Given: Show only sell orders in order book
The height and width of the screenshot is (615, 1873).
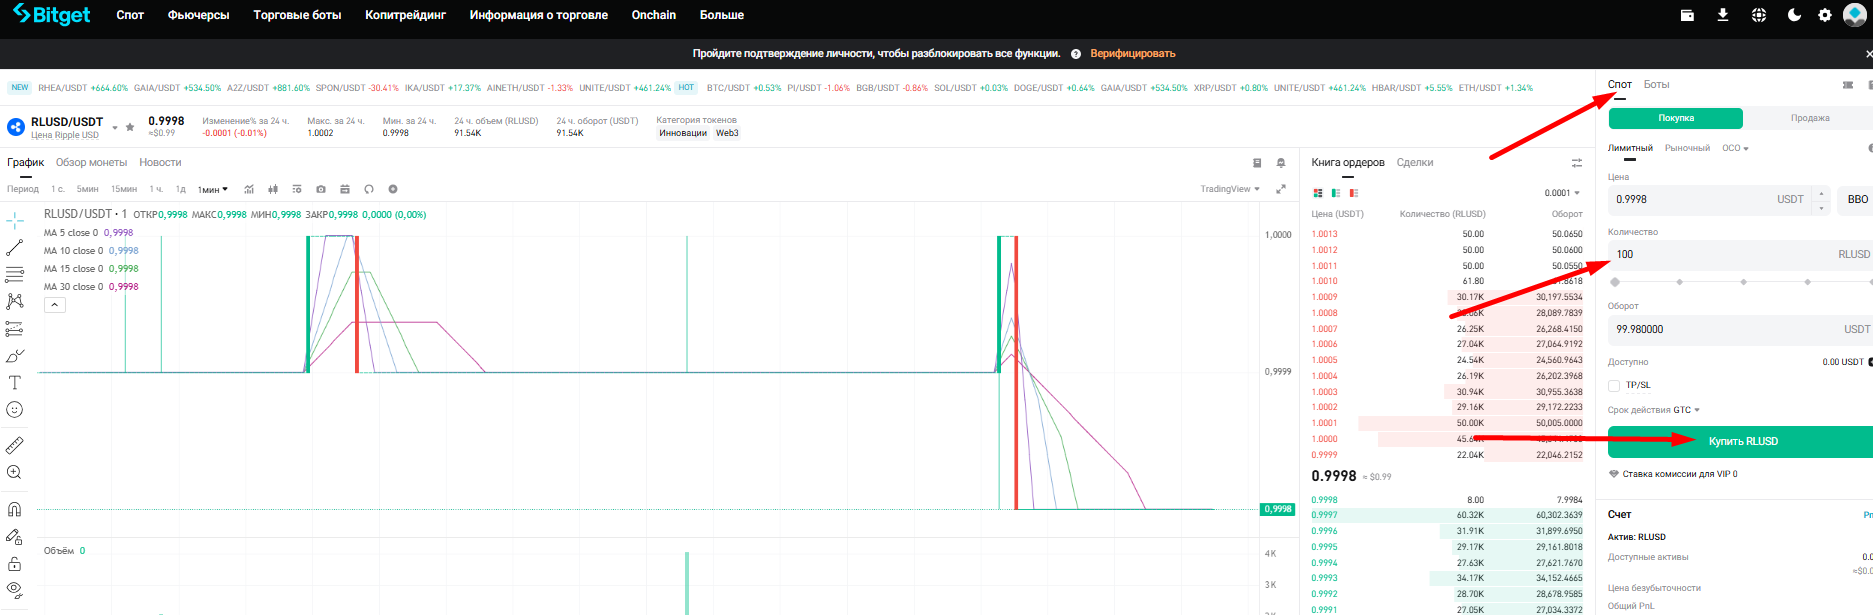Looking at the screenshot, I should 1354,193.
